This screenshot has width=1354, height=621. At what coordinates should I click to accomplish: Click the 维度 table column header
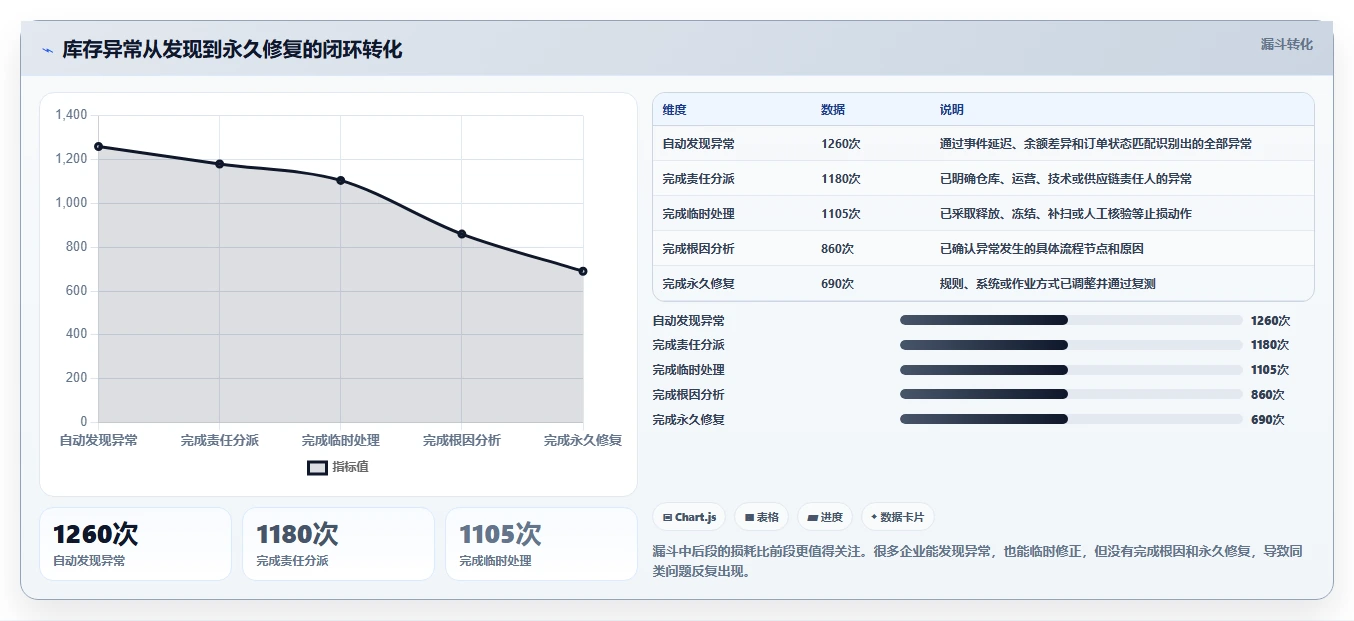click(674, 110)
